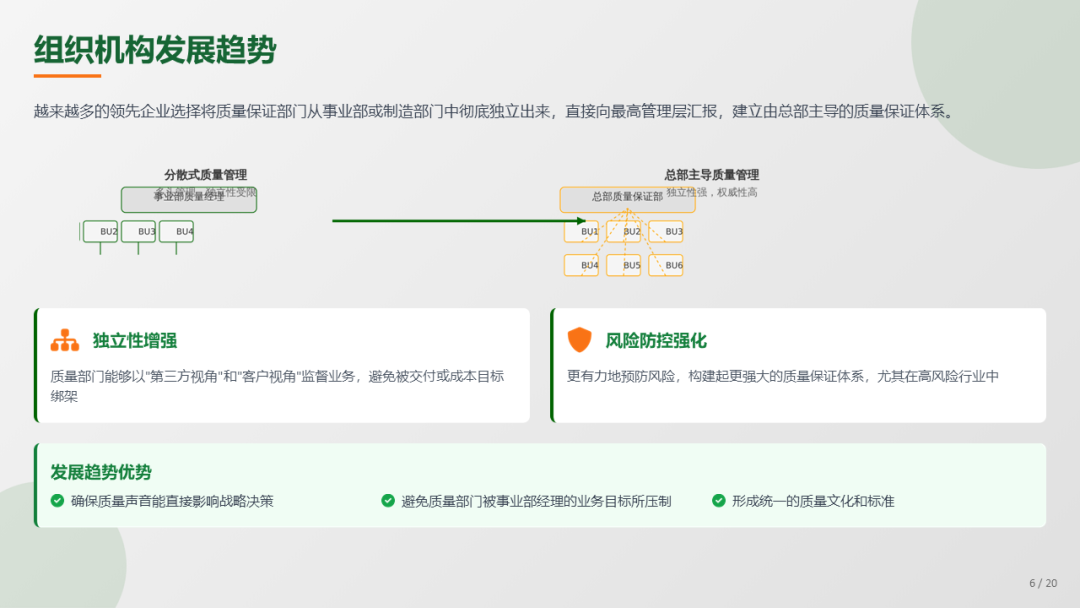The image size is (1080, 608).
Task: Click the 总部主导质量管理 diagram heading
Action: 711,175
